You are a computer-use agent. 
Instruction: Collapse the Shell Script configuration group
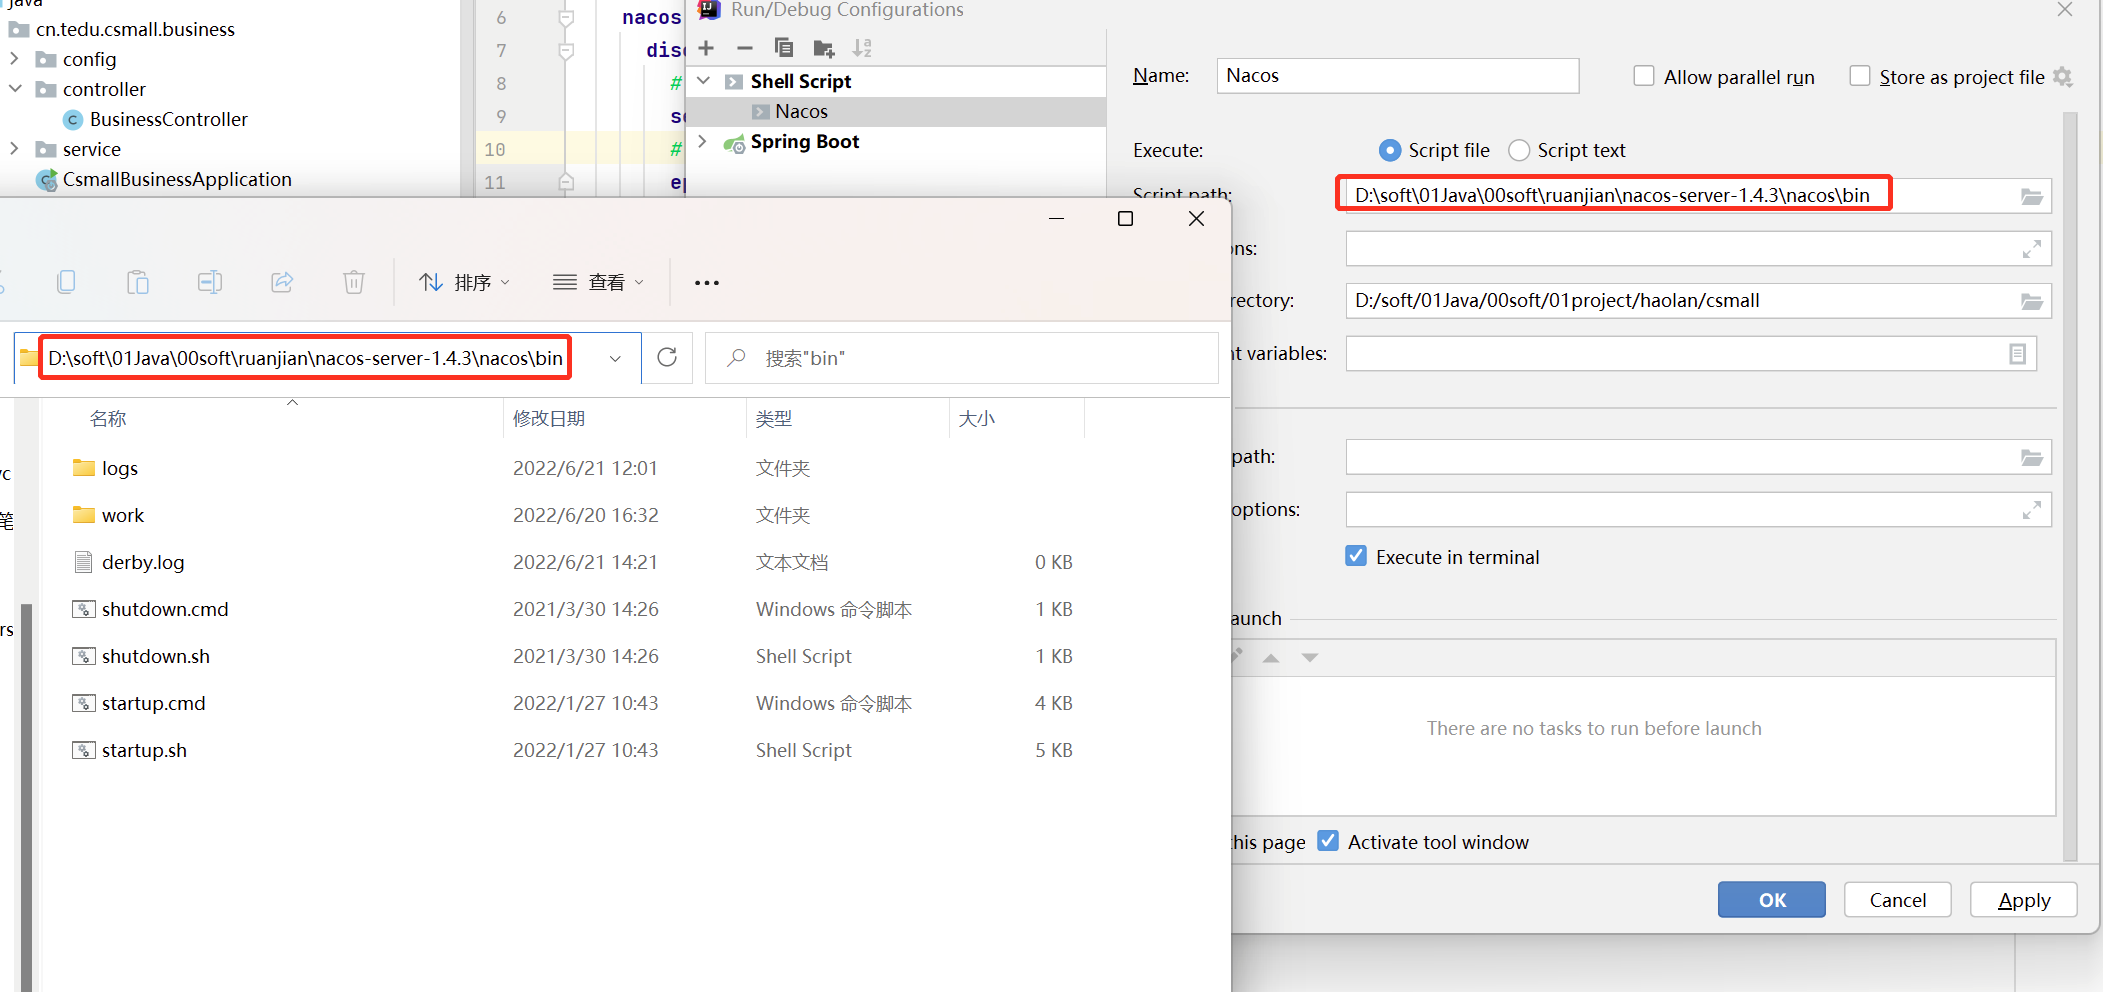(704, 81)
